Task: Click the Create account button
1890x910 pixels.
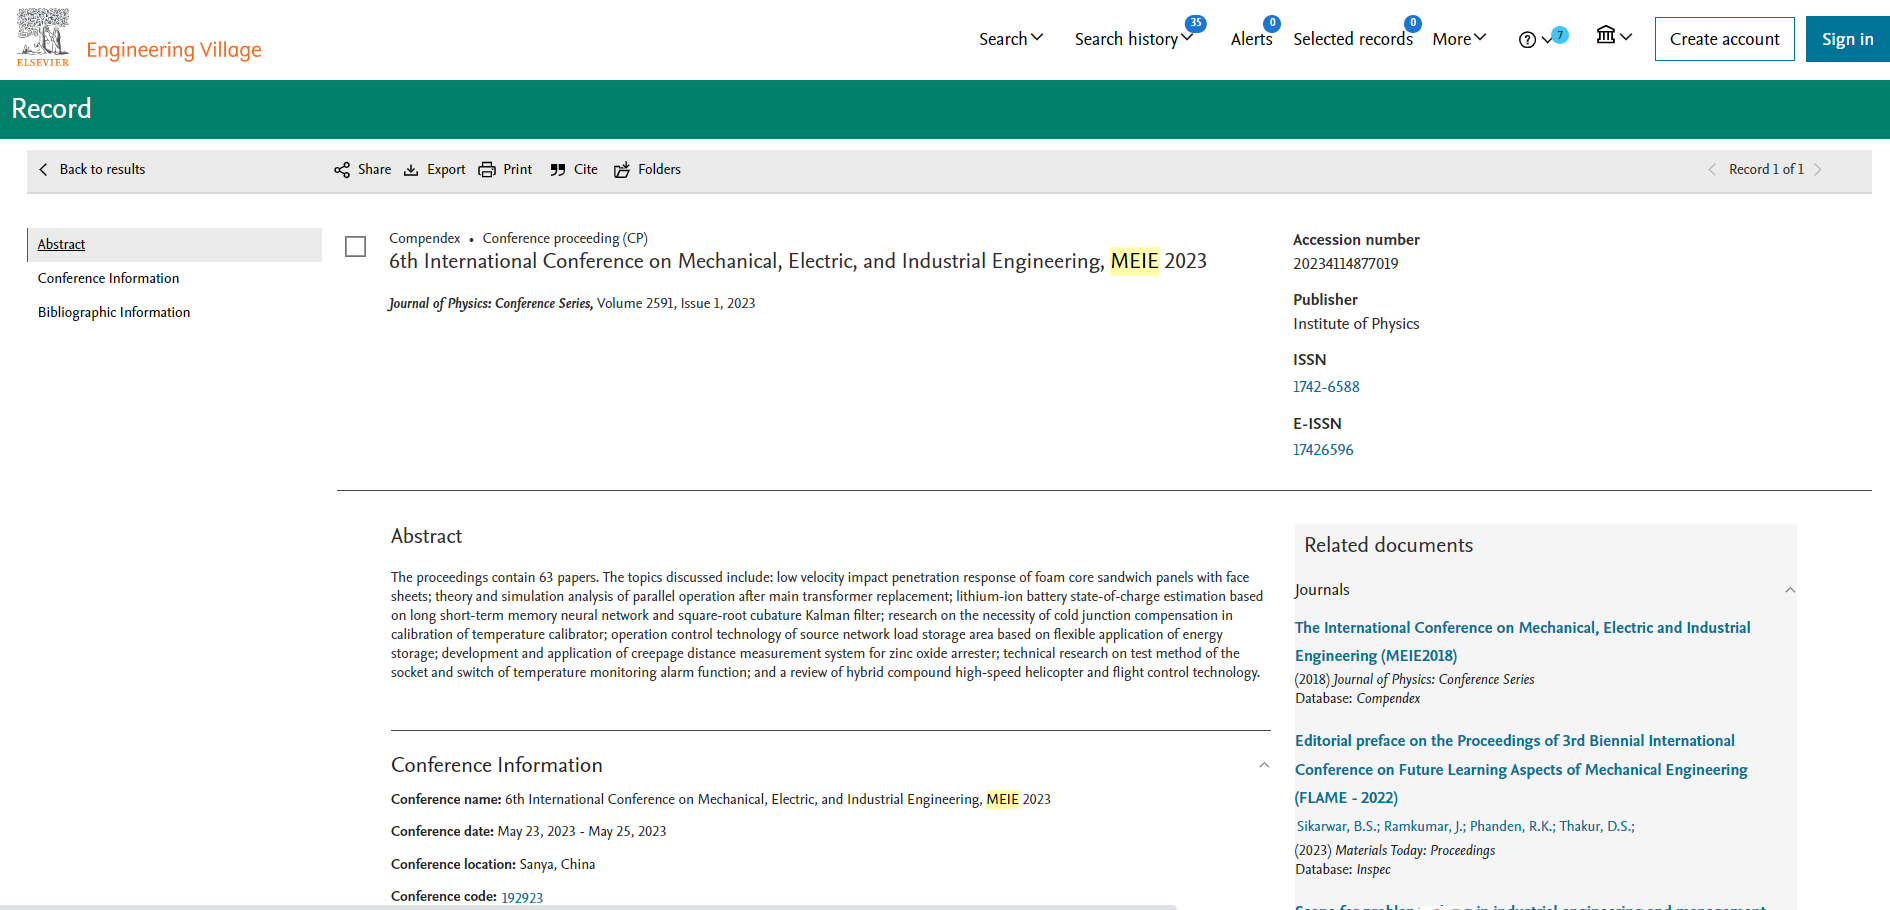Action: point(1724,39)
